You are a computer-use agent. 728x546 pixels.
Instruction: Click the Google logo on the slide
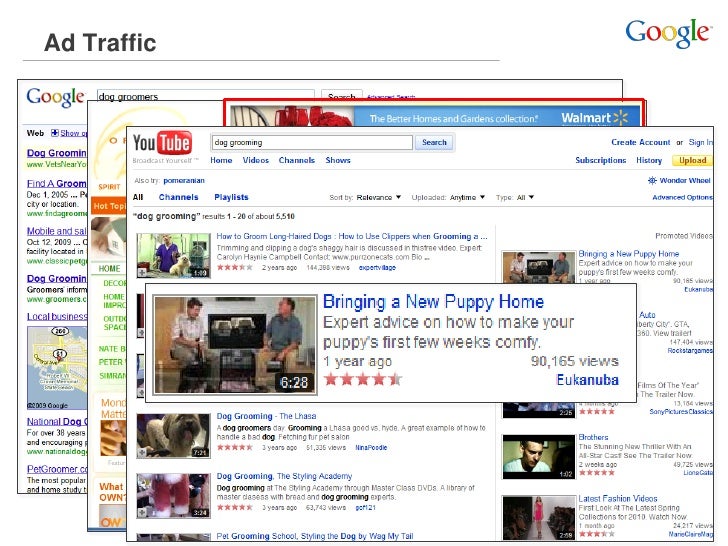point(668,32)
